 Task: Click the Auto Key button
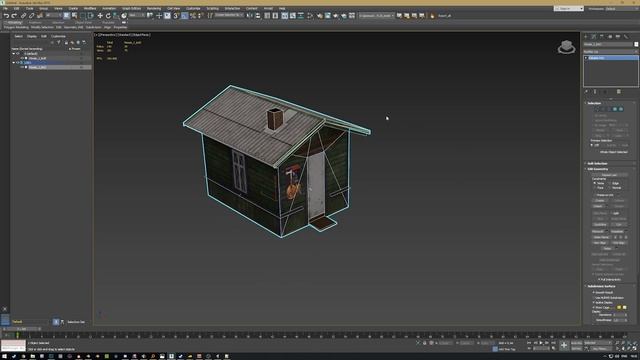(576, 343)
